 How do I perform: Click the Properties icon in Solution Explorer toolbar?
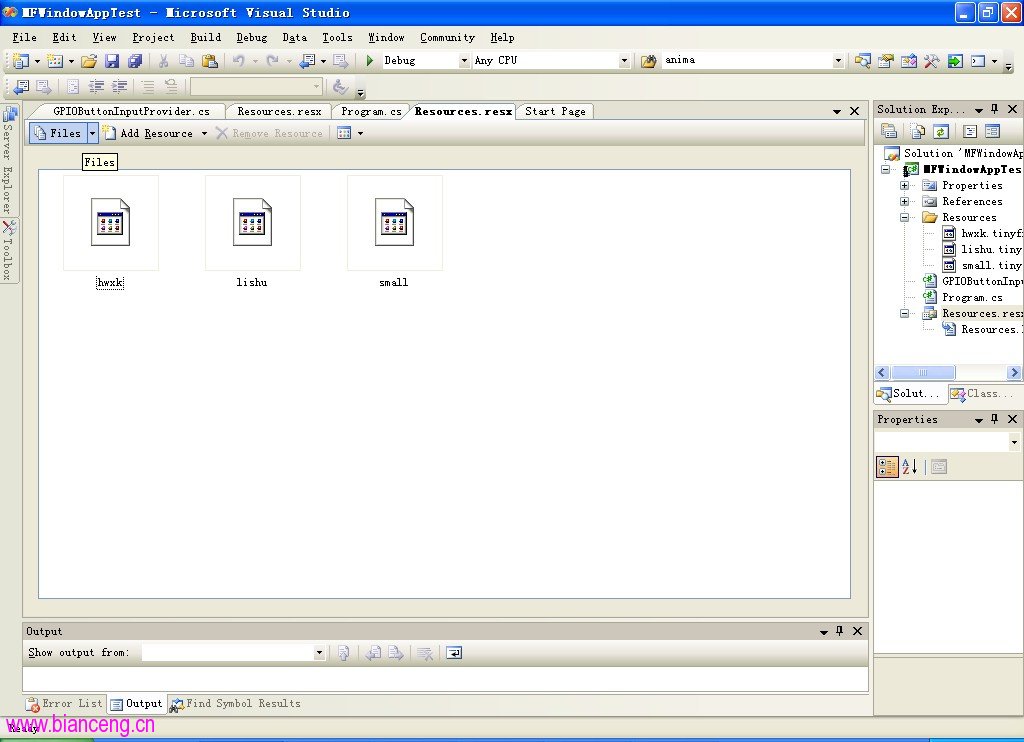point(889,131)
